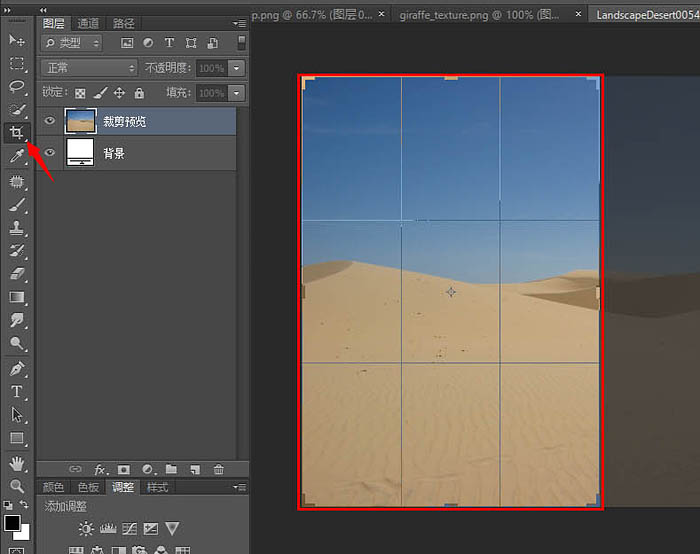Select the Smudge tool

click(17, 320)
